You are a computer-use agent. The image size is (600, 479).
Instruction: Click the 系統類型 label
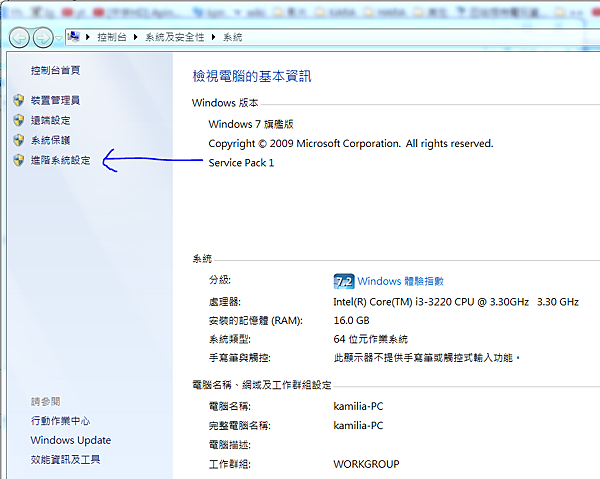click(230, 339)
